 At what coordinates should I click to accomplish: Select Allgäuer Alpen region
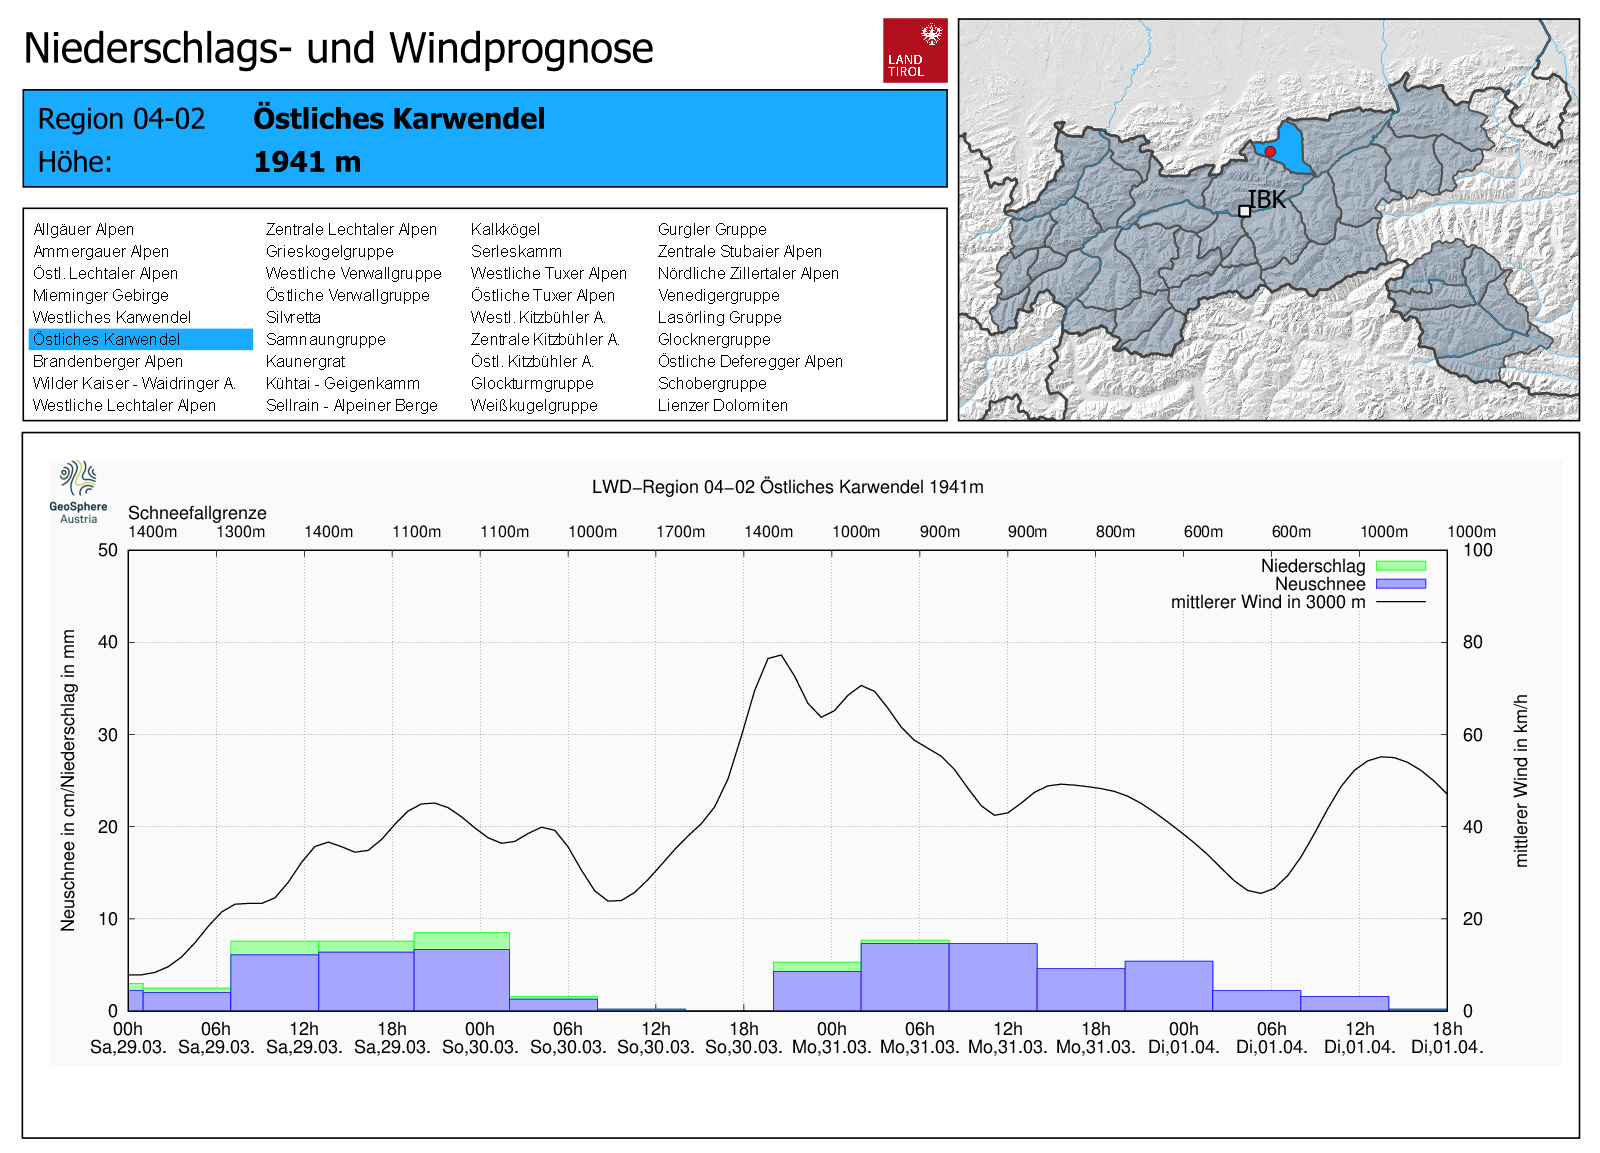click(83, 230)
